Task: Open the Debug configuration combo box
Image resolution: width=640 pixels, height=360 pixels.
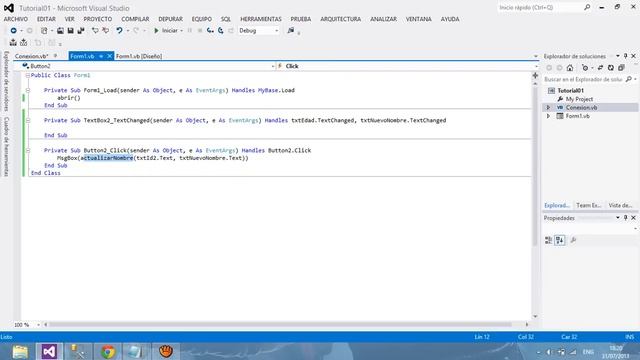Action: click(259, 31)
